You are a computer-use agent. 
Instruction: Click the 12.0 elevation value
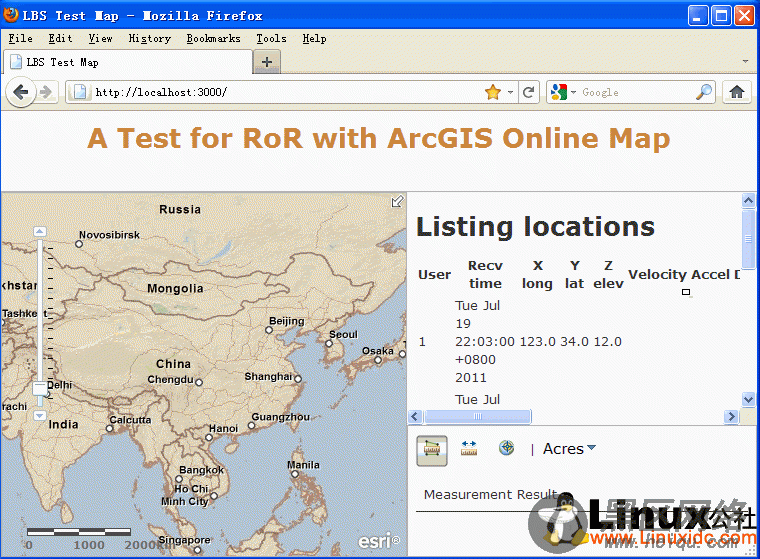pos(608,342)
